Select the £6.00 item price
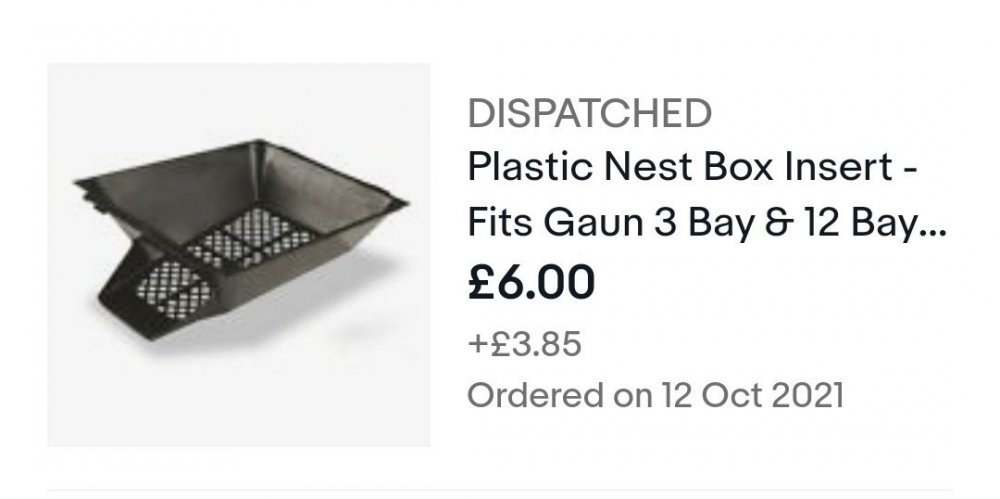 pyautogui.click(x=531, y=283)
